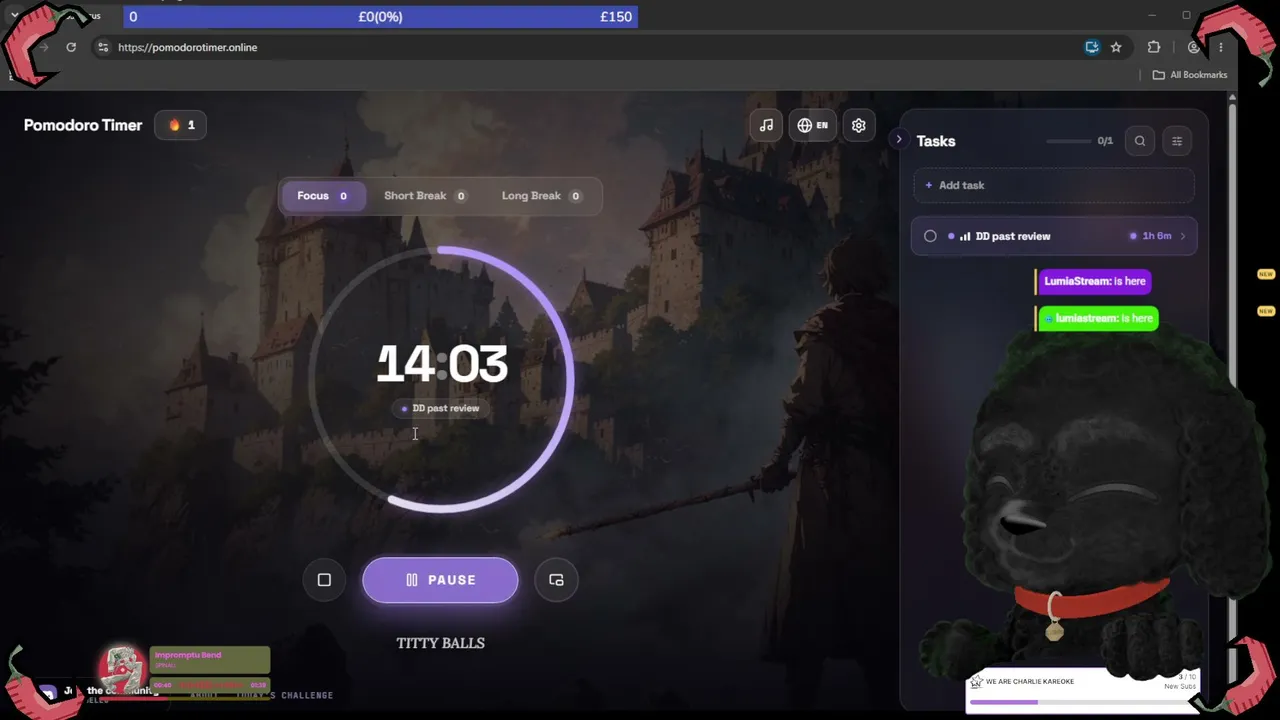This screenshot has width=1280, height=720.
Task: Click the 14:03 countdown display
Action: click(442, 364)
